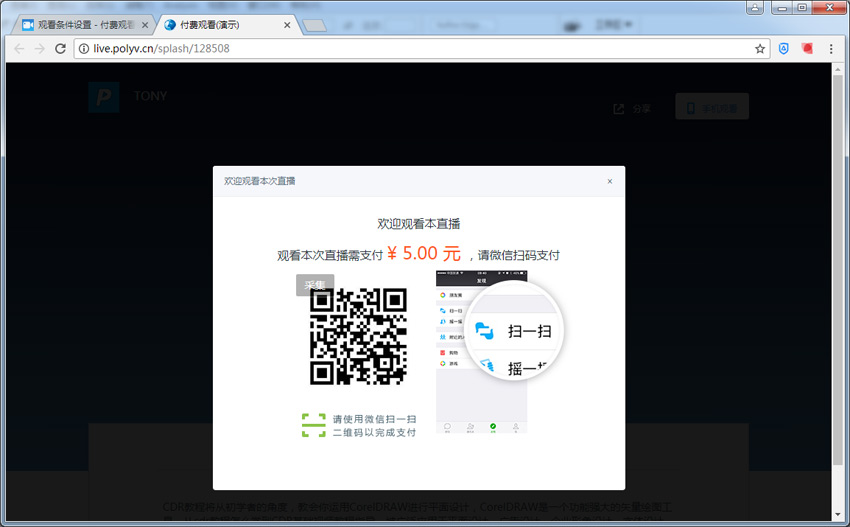850x527 pixels.
Task: Click the blue shield extension icon
Action: click(785, 48)
